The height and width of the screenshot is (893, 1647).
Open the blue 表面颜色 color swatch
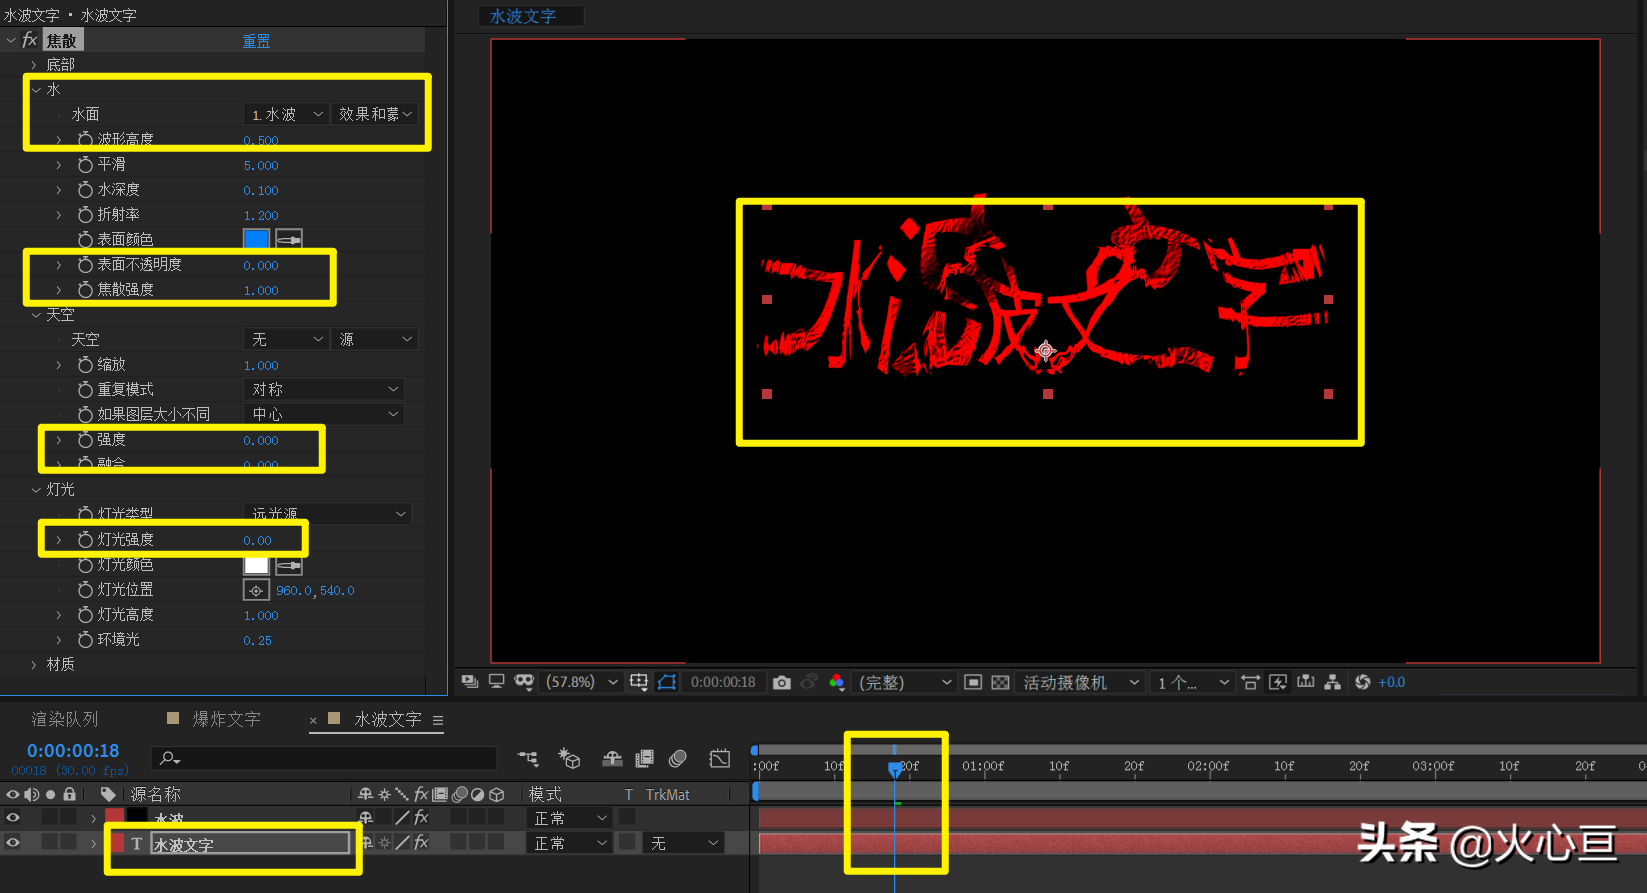pyautogui.click(x=256, y=239)
